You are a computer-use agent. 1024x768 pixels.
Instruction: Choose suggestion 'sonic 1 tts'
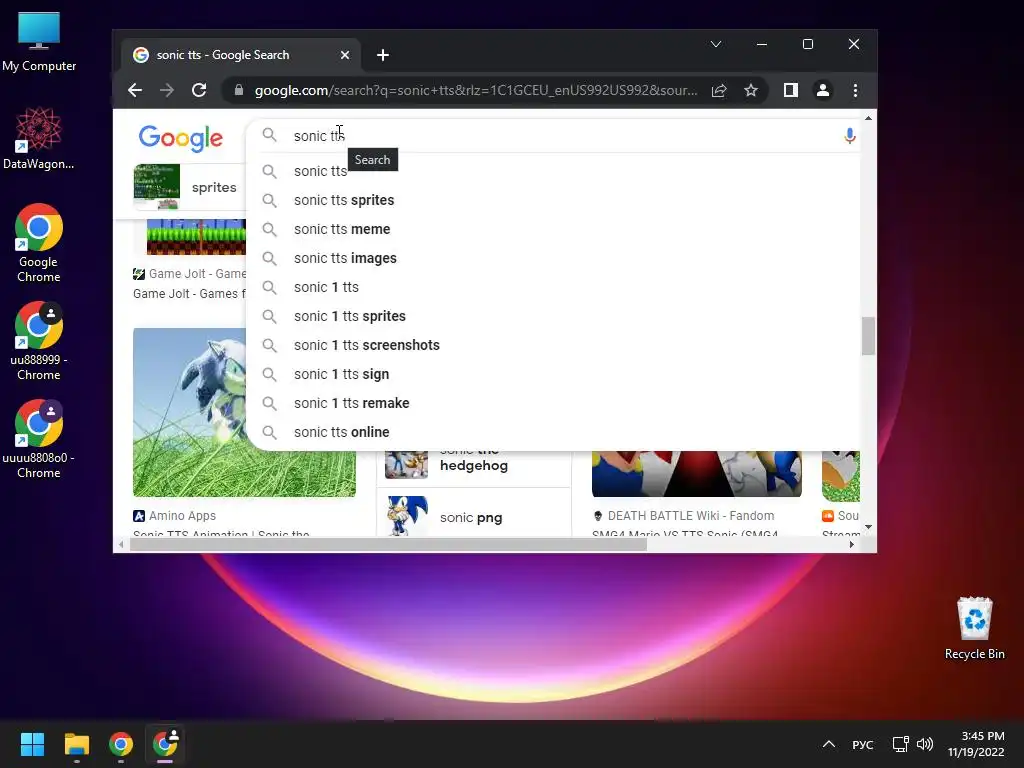[552, 287]
